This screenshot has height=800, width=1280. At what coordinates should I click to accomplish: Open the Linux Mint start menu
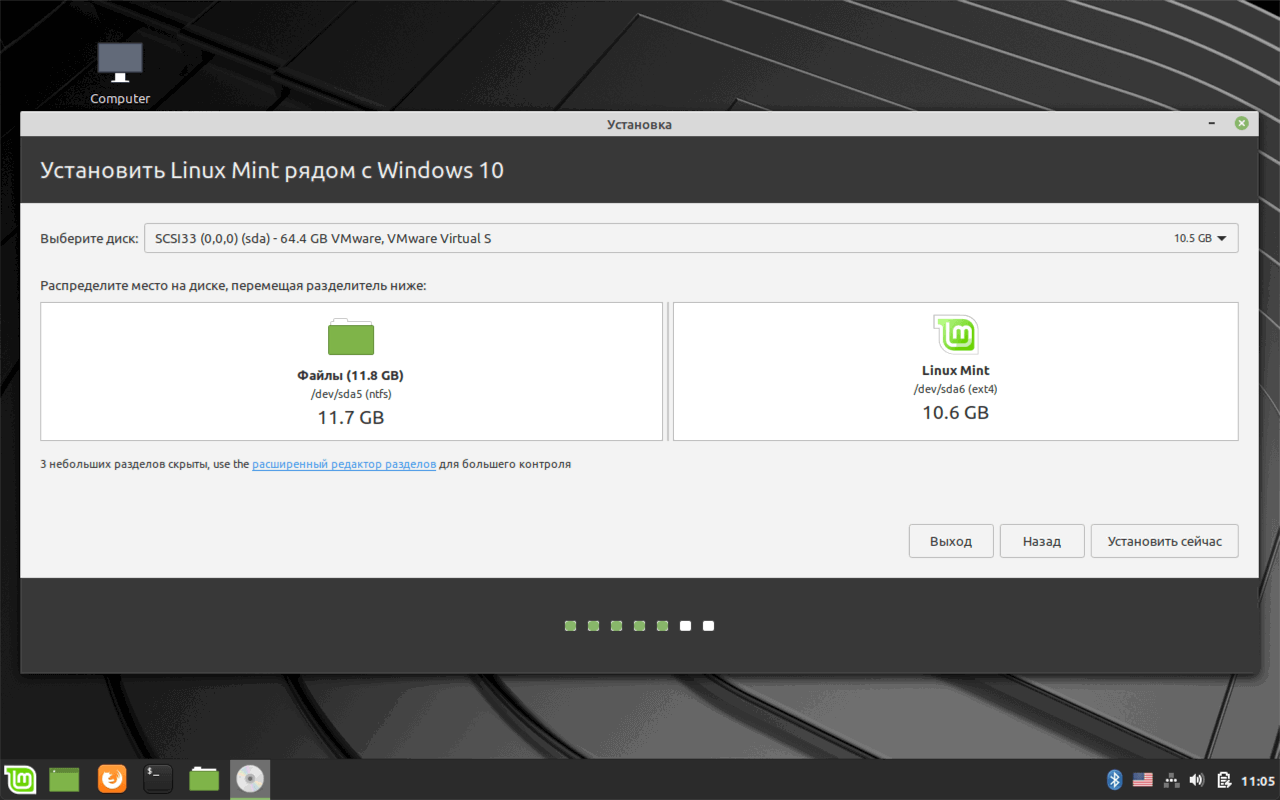20,779
